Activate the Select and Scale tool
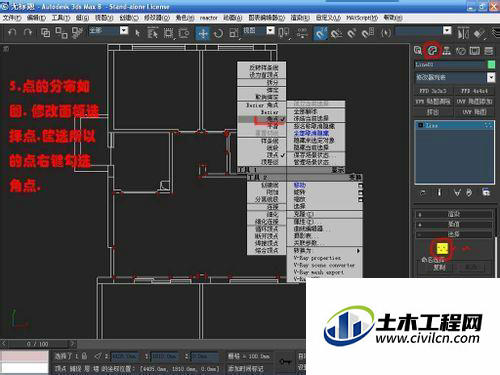 (234, 33)
